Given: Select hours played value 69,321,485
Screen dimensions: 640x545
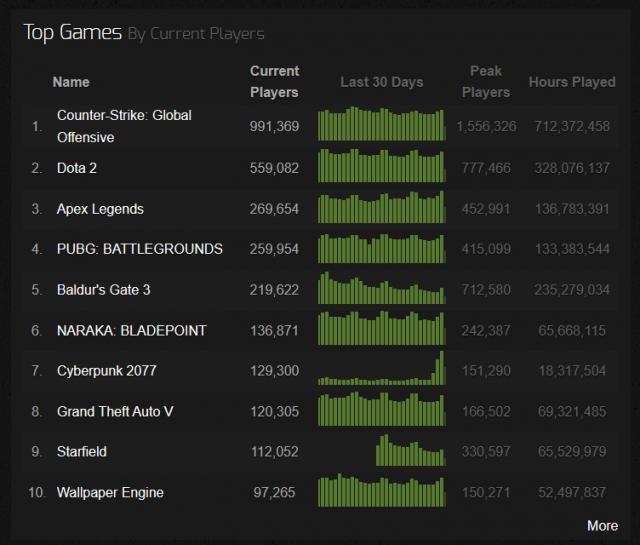Looking at the screenshot, I should (x=572, y=412).
